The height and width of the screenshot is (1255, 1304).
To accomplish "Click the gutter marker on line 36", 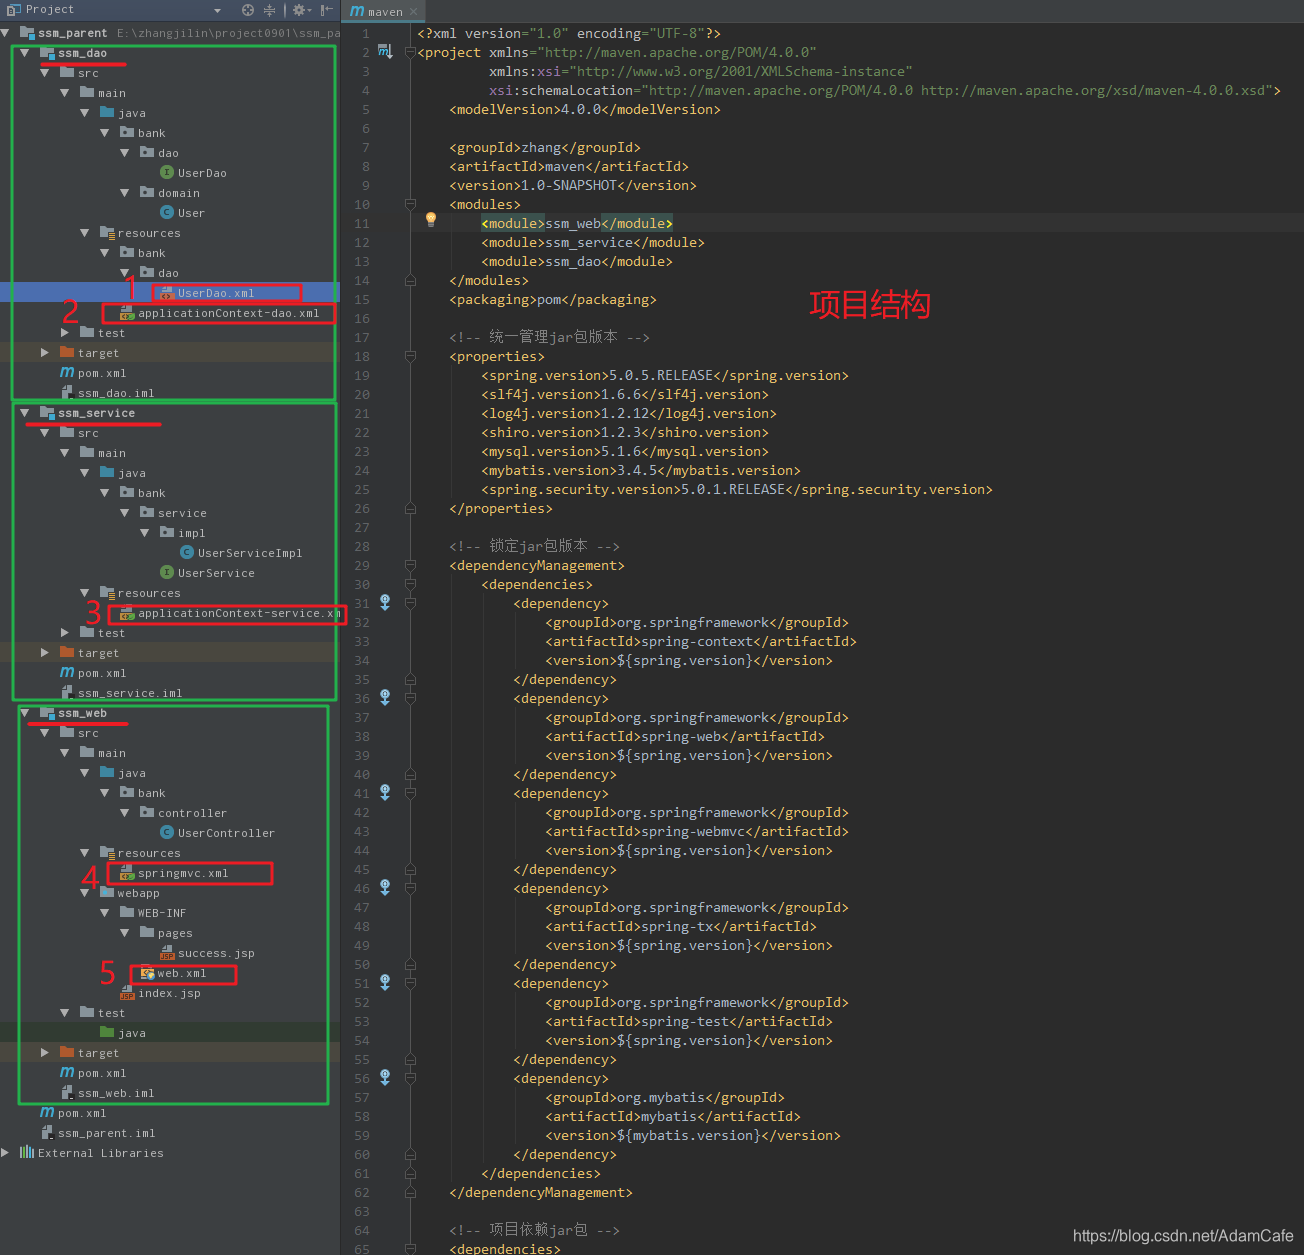I will coord(384,698).
